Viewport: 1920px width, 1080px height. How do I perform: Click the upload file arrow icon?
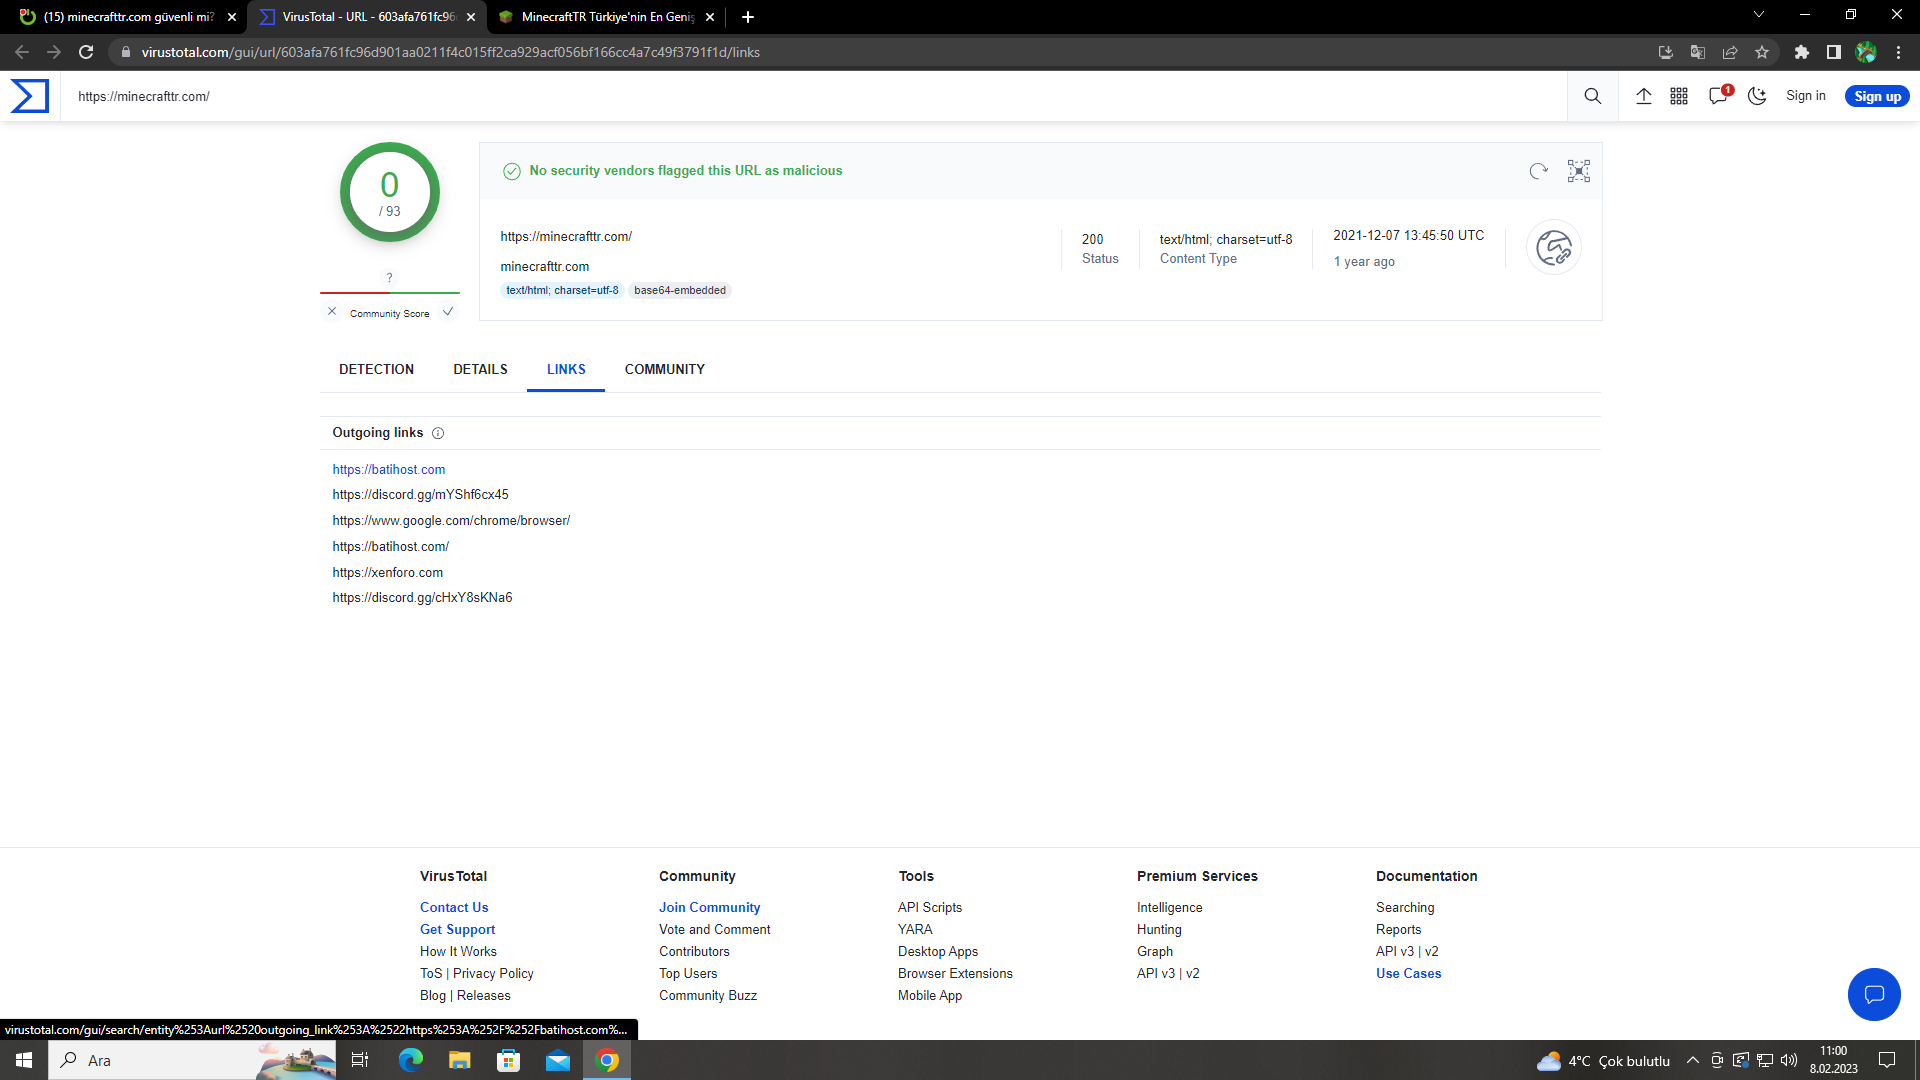point(1643,96)
